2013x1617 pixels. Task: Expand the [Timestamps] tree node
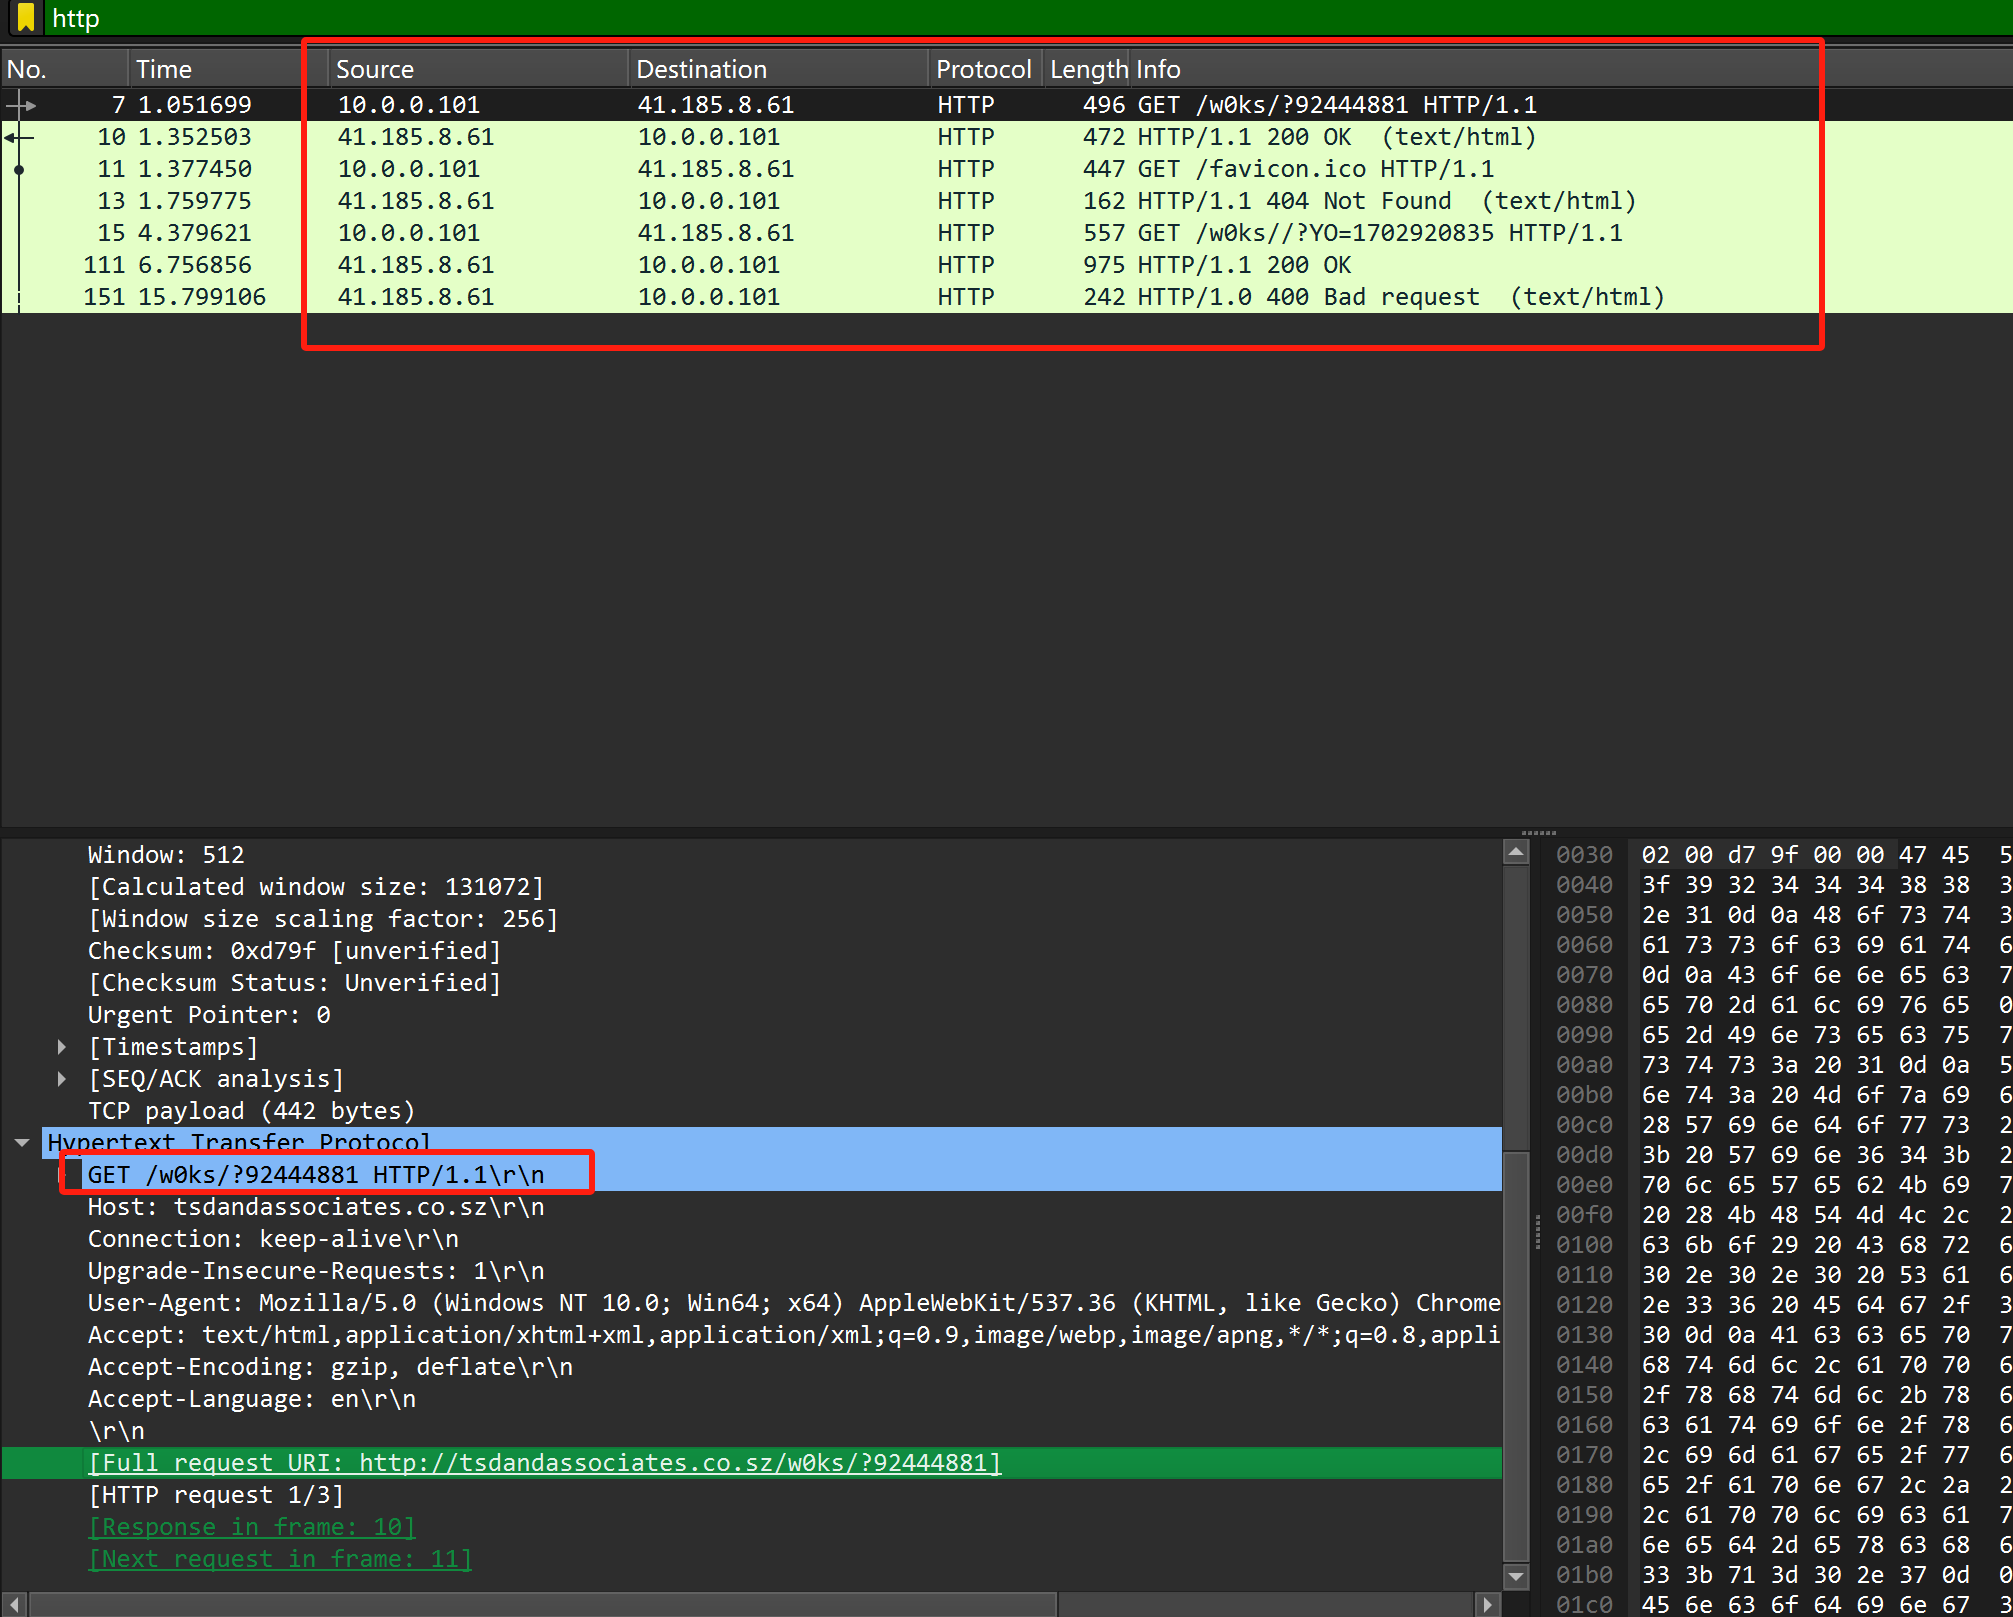(62, 1047)
